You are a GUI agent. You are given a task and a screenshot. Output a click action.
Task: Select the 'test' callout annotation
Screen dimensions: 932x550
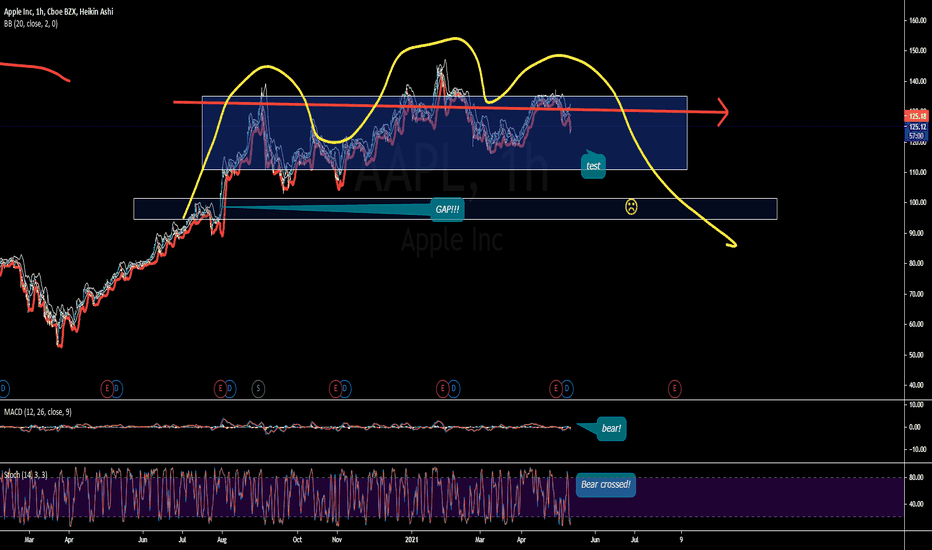tap(593, 166)
